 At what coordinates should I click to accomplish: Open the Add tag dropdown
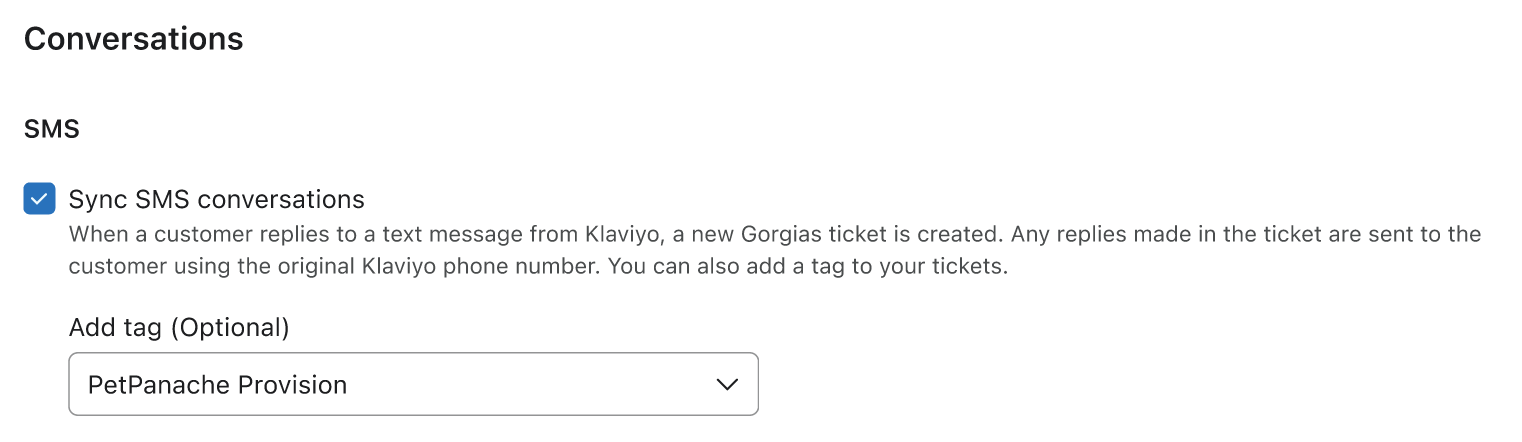[x=413, y=384]
